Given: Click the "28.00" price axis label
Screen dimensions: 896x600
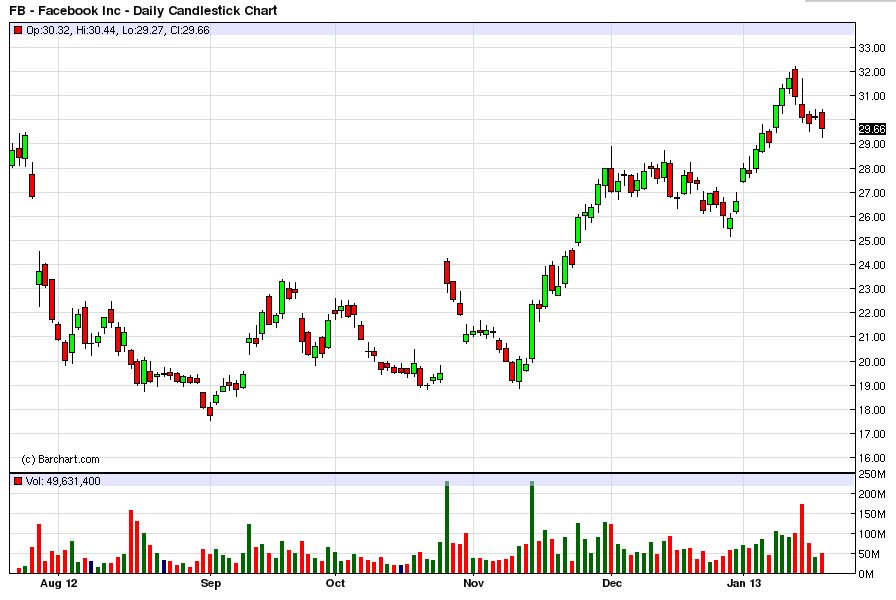Looking at the screenshot, I should coord(872,169).
